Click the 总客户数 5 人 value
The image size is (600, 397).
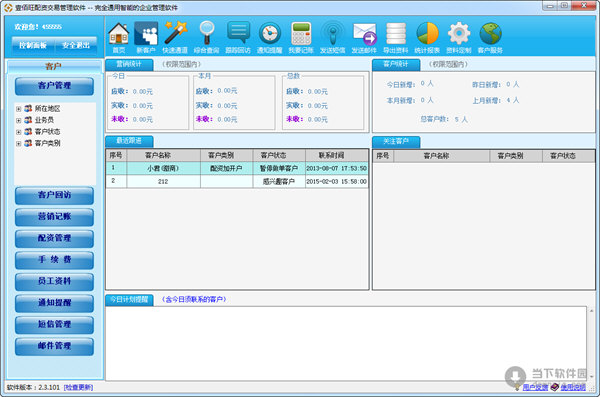461,119
